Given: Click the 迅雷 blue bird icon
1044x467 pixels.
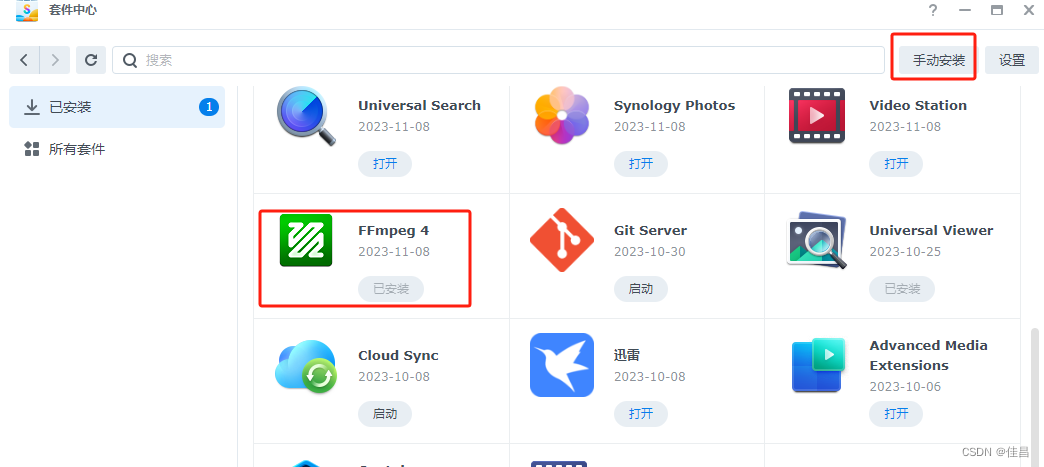Looking at the screenshot, I should tap(562, 365).
